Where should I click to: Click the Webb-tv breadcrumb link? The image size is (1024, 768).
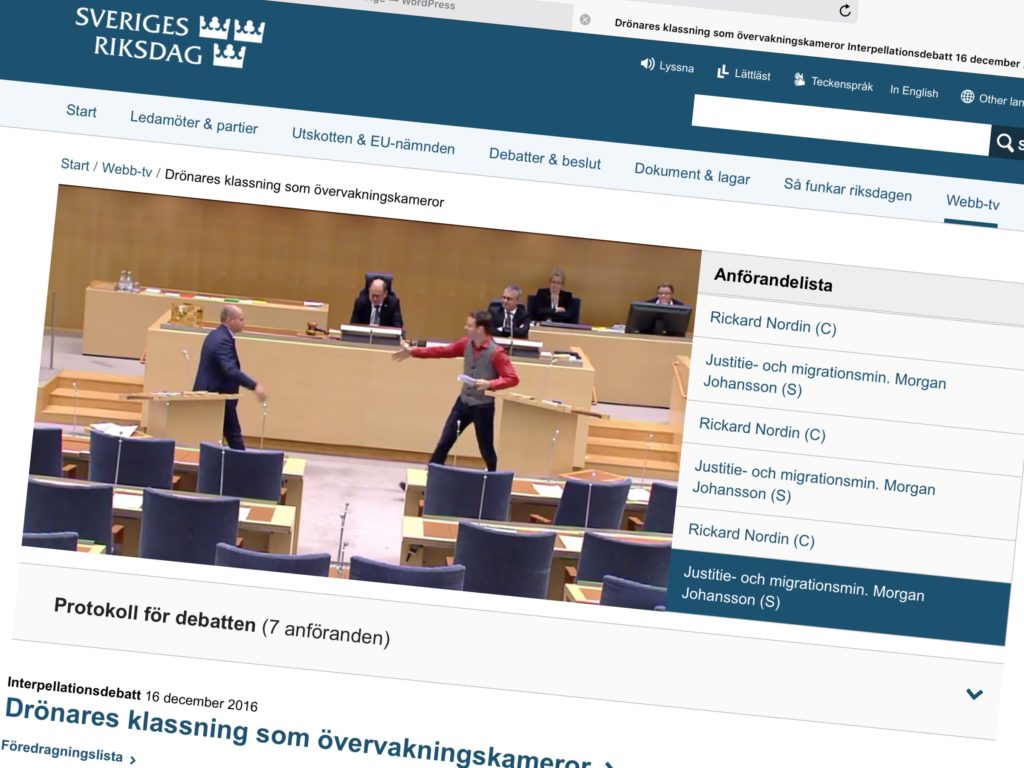point(127,170)
